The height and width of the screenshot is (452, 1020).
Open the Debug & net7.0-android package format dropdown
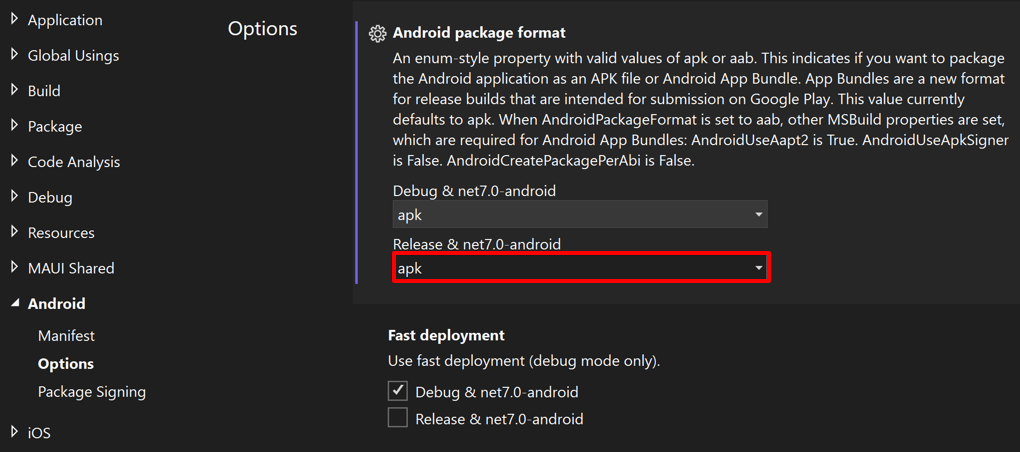pos(580,215)
